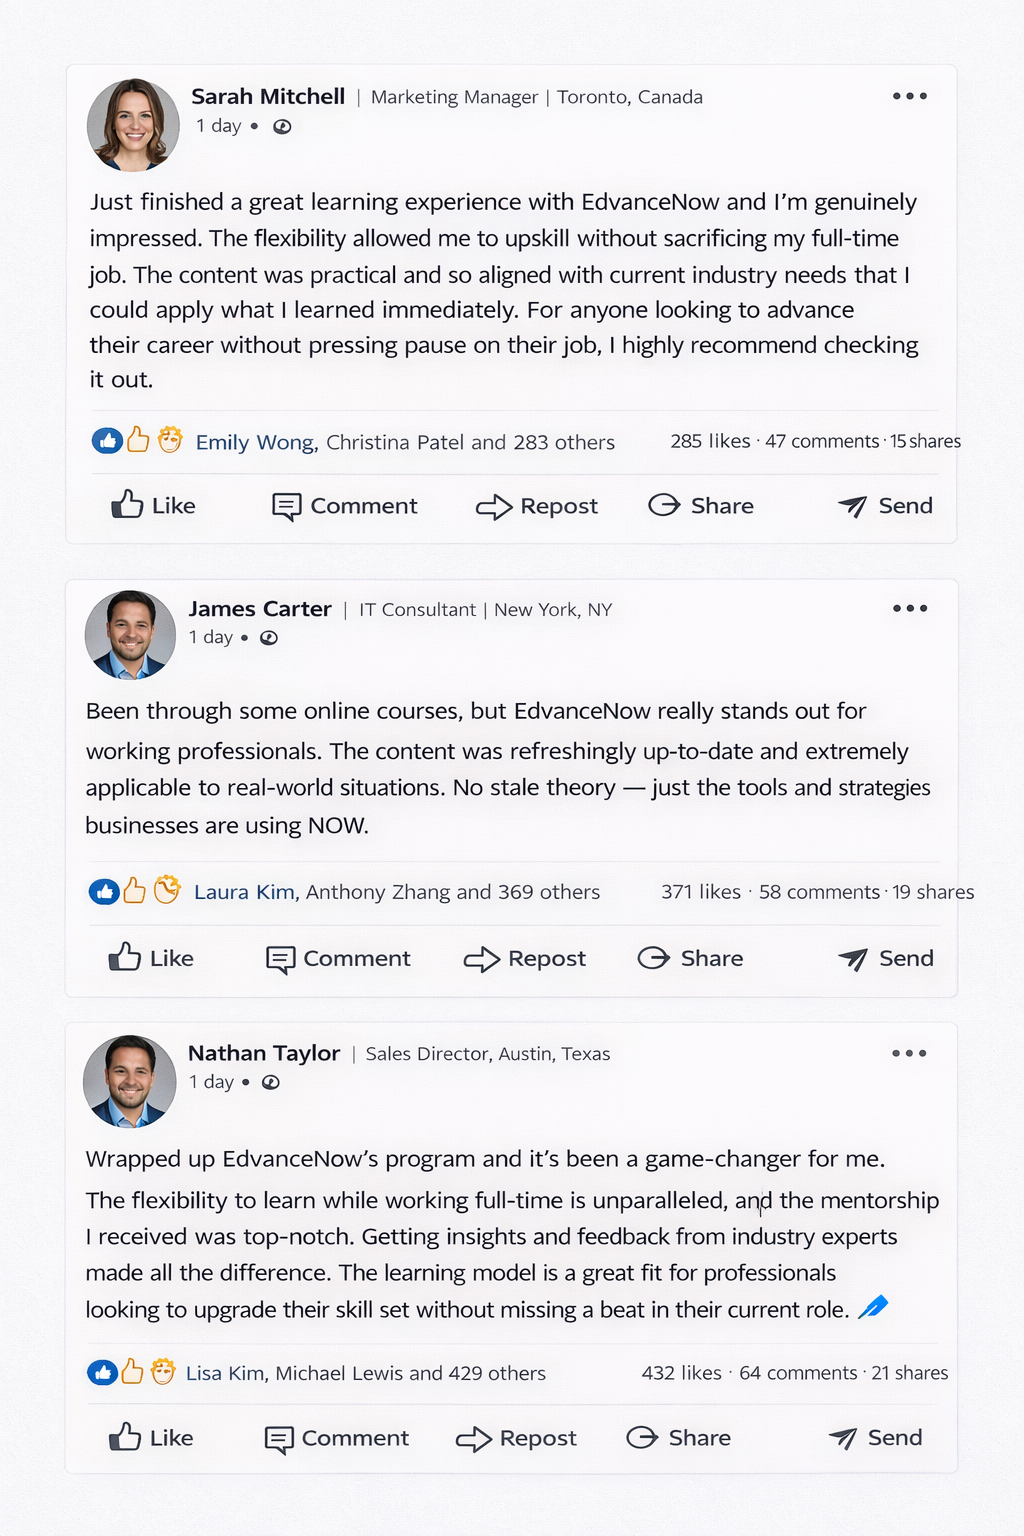Share James Carter's post
Image resolution: width=1024 pixels, height=1536 pixels.
691,958
